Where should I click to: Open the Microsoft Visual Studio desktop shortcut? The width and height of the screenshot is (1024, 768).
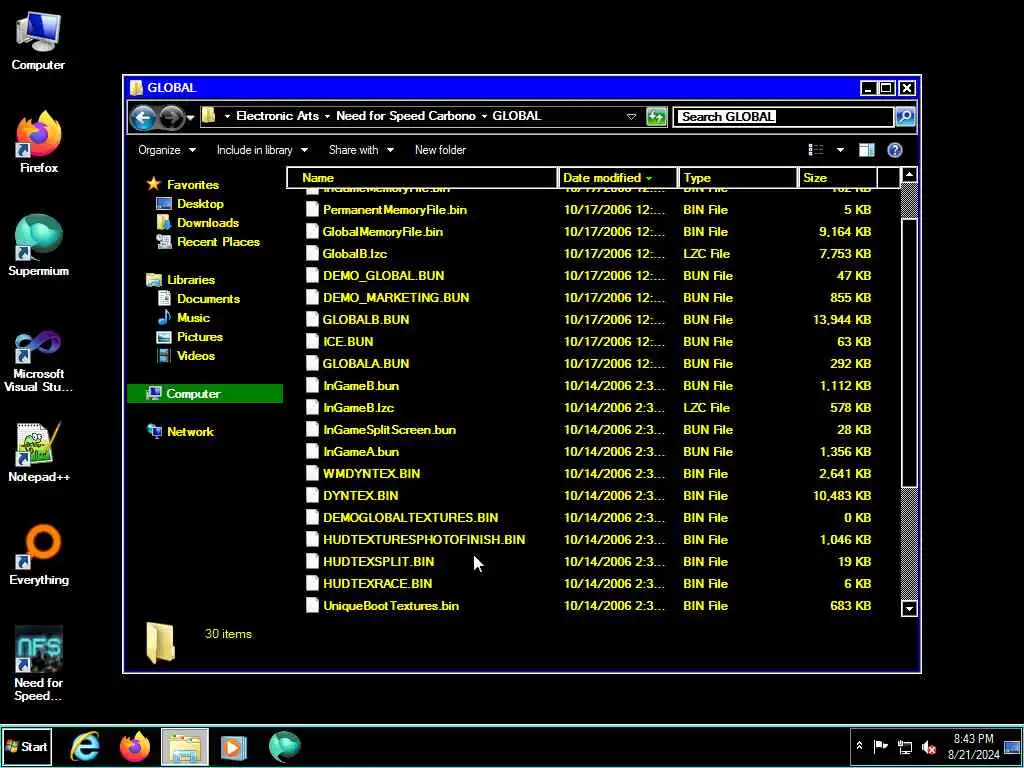39,361
